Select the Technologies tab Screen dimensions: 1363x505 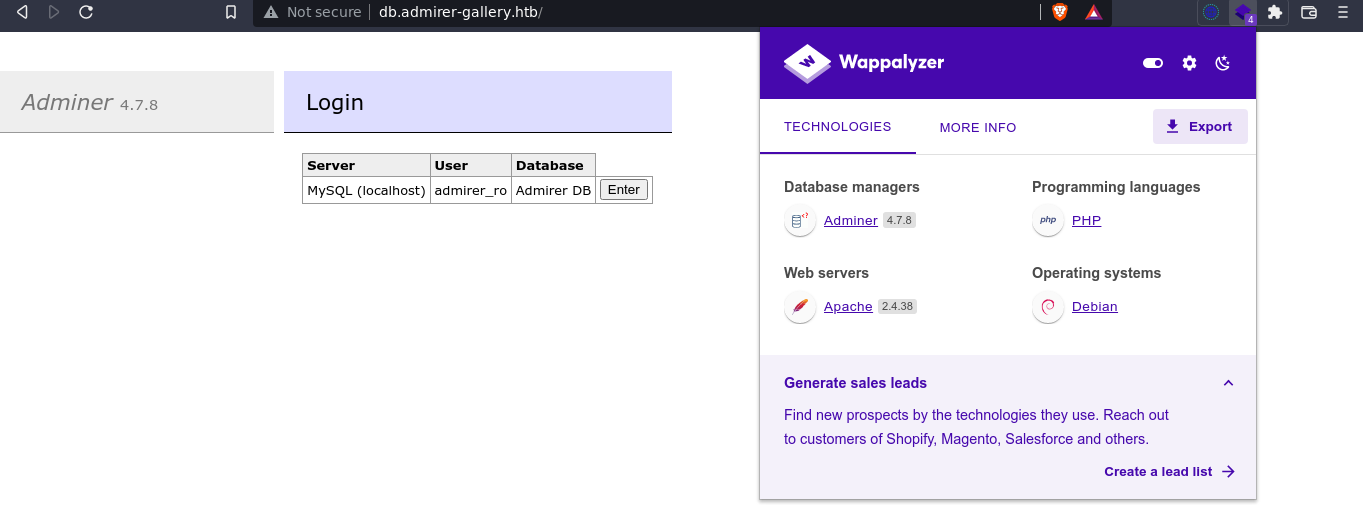837,127
